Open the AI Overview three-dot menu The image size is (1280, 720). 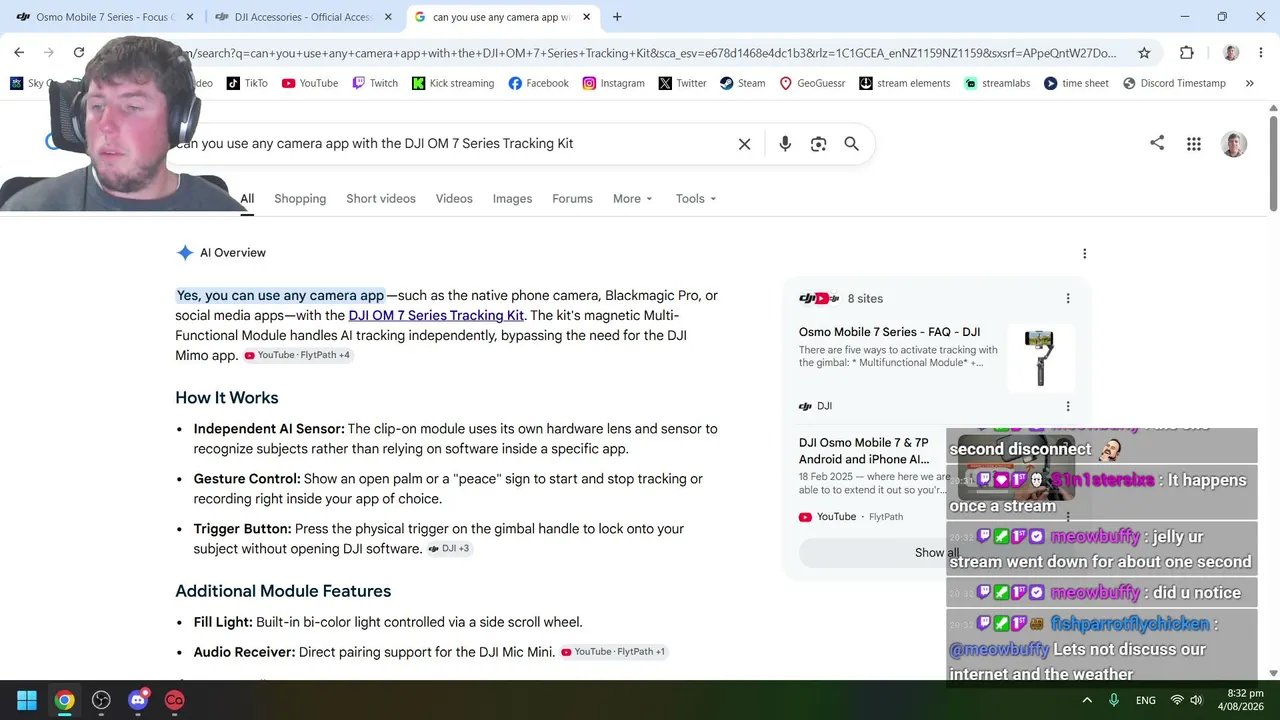pyautogui.click(x=1084, y=254)
